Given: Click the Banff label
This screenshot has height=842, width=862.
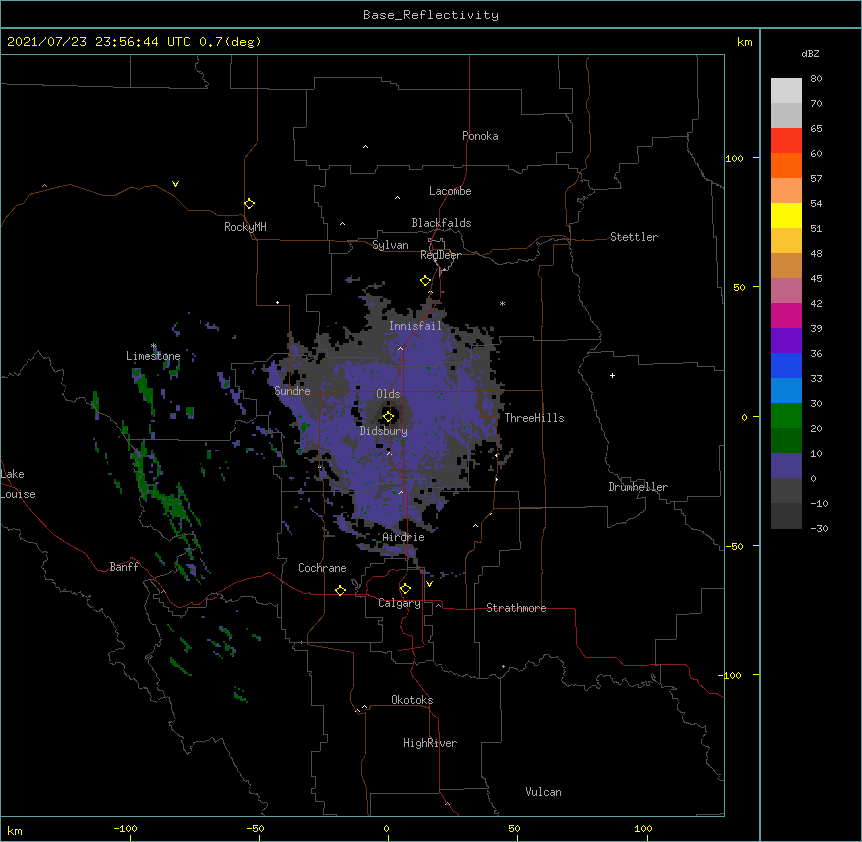Looking at the screenshot, I should (x=124, y=567).
